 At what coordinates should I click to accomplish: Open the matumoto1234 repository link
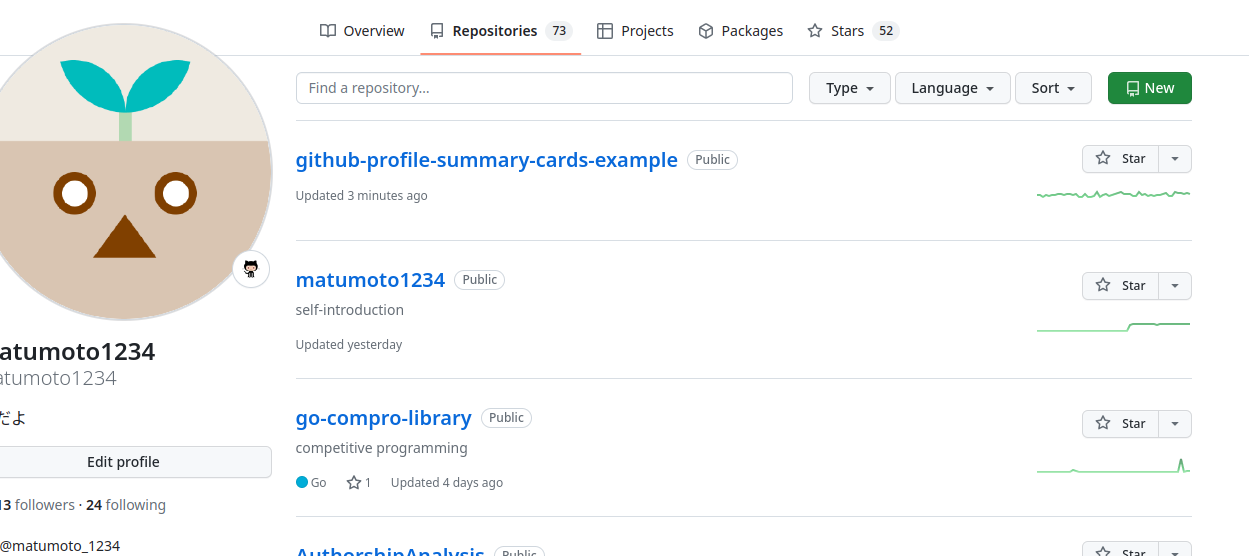370,280
